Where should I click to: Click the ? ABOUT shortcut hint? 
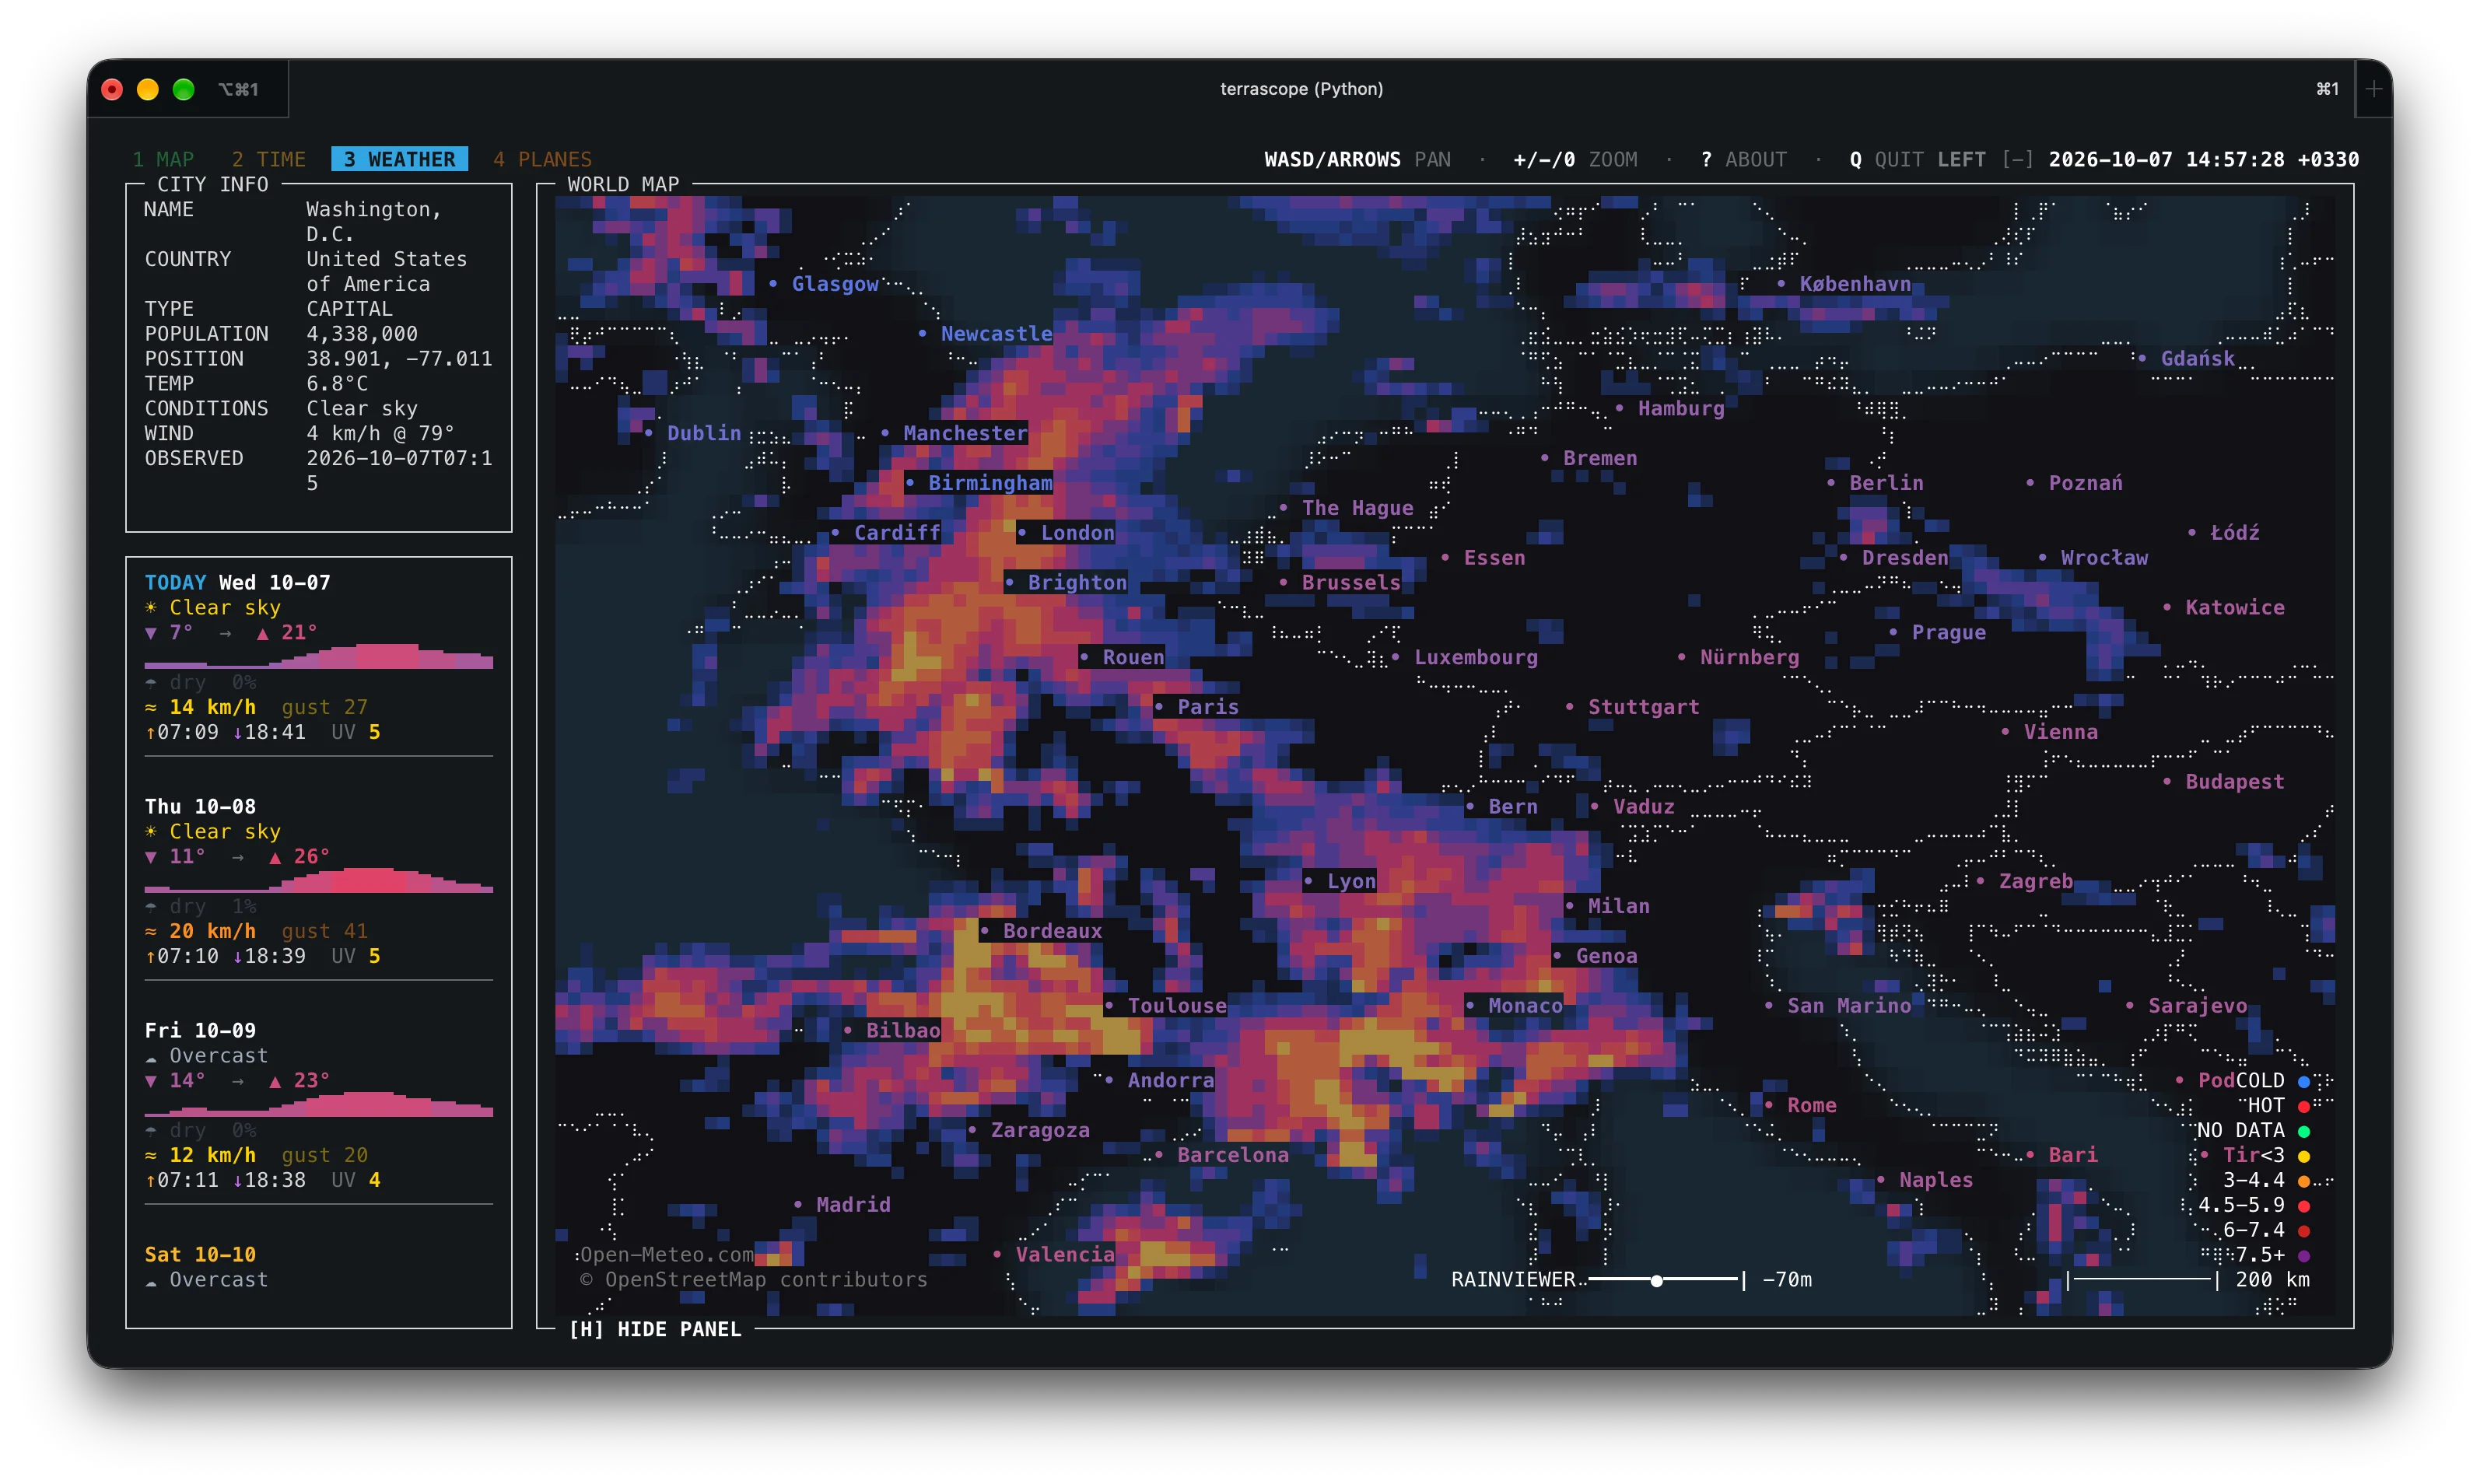(x=1743, y=159)
